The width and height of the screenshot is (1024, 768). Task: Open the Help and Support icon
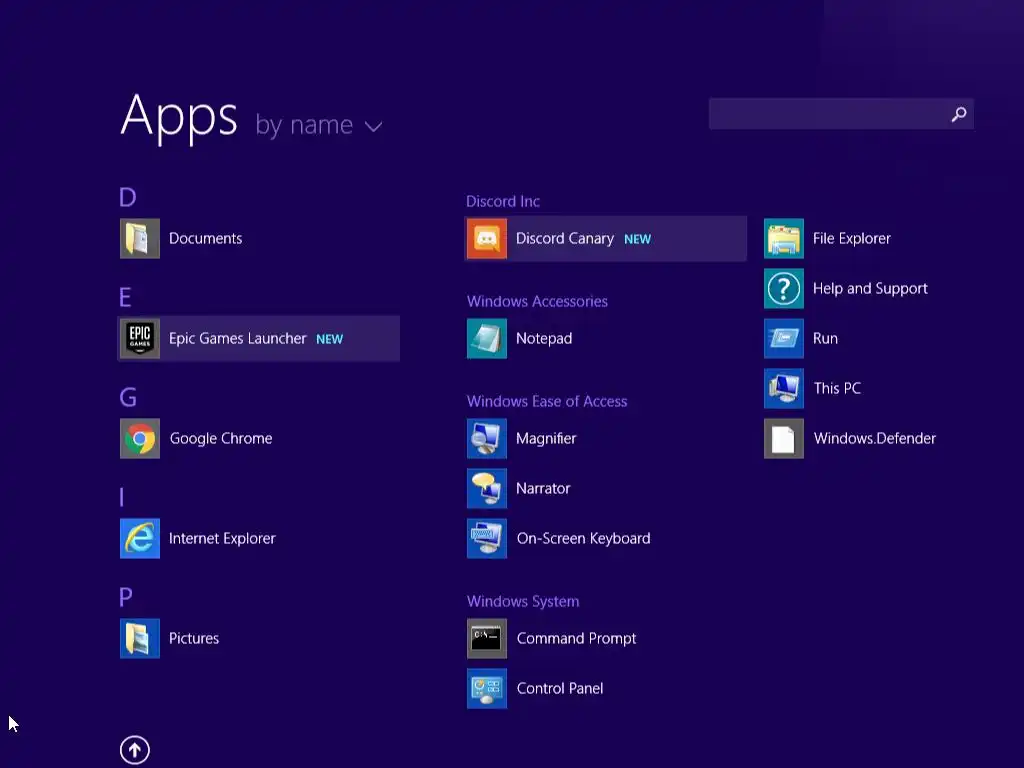784,289
